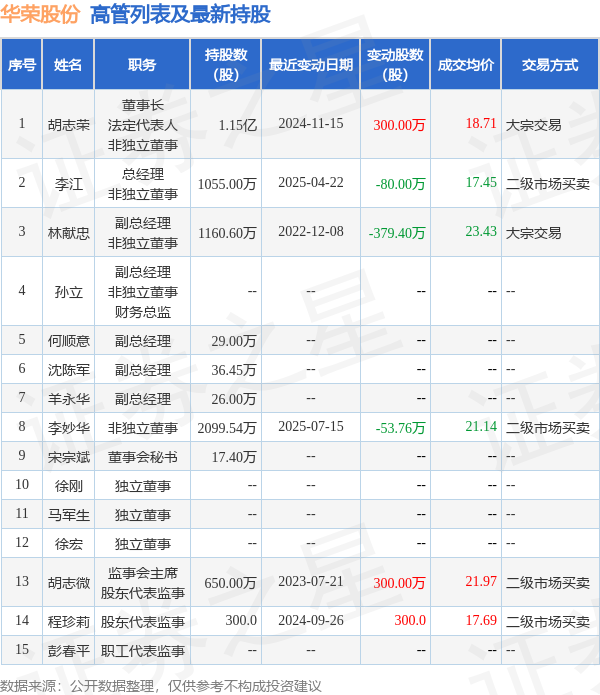Click the price 23.43
This screenshot has height=695, width=600.
[481, 231]
